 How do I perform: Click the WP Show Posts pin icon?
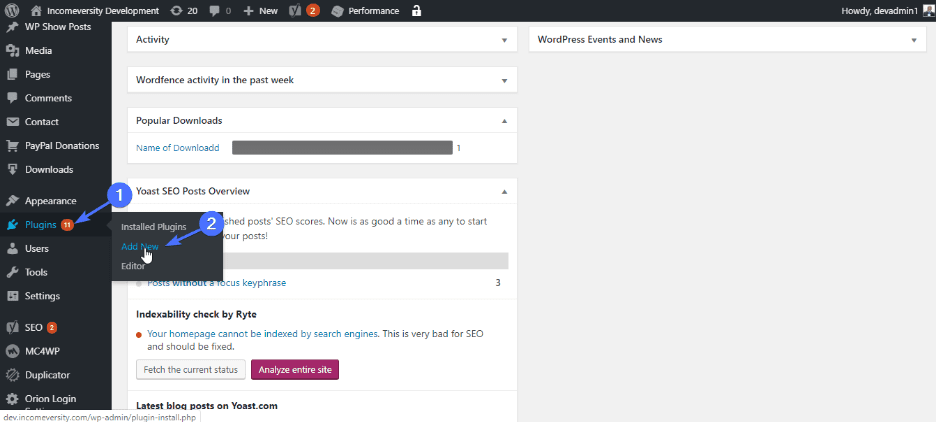pyautogui.click(x=13, y=27)
